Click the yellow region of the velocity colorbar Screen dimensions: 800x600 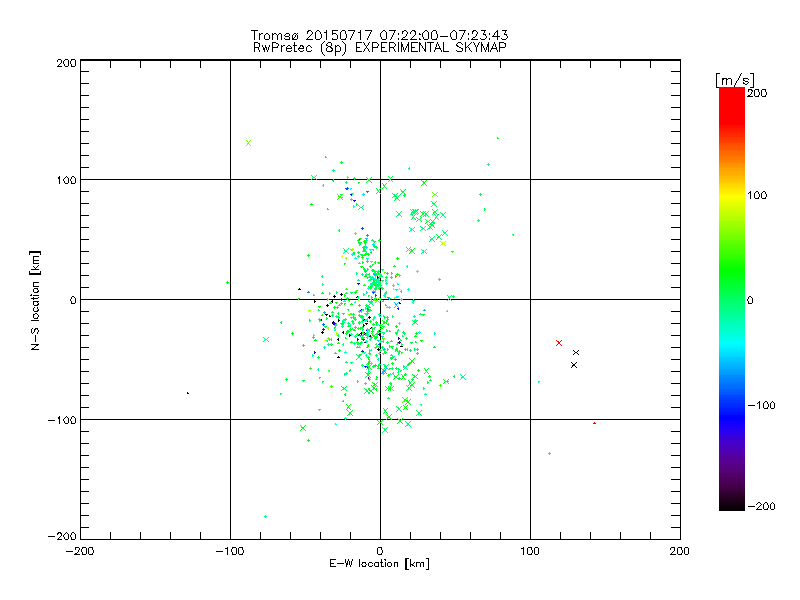(732, 196)
